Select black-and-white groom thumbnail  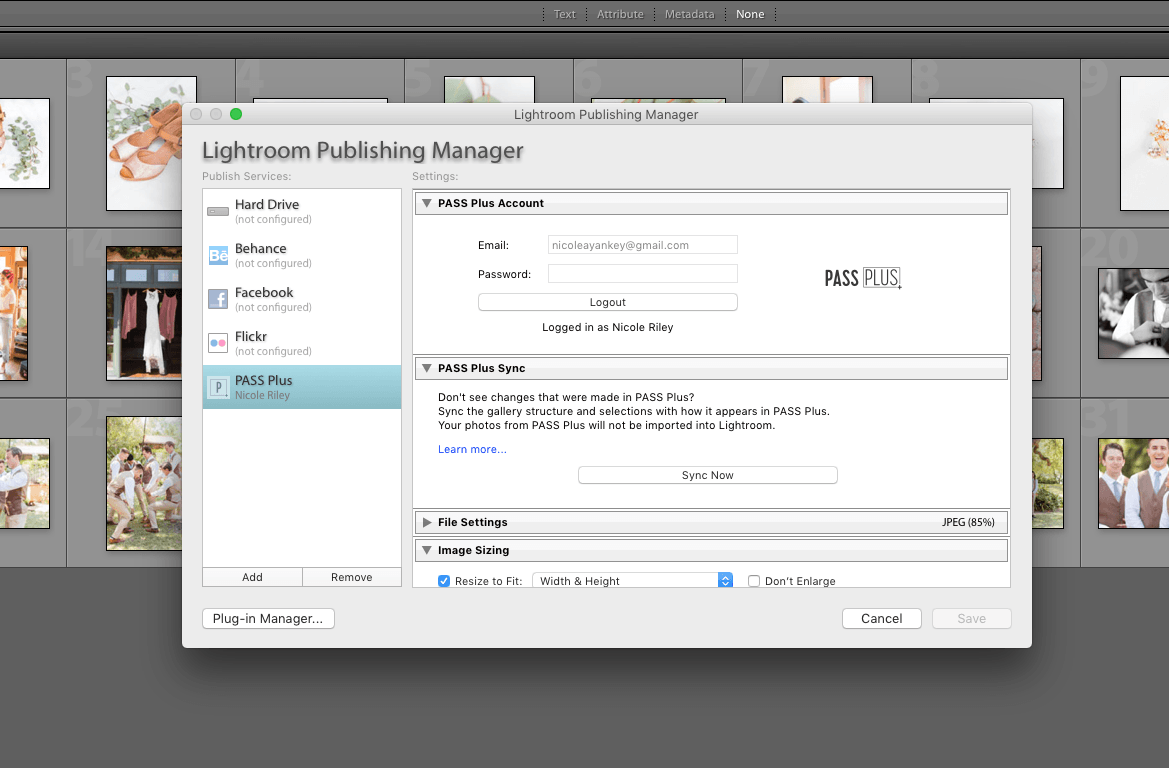point(1133,313)
